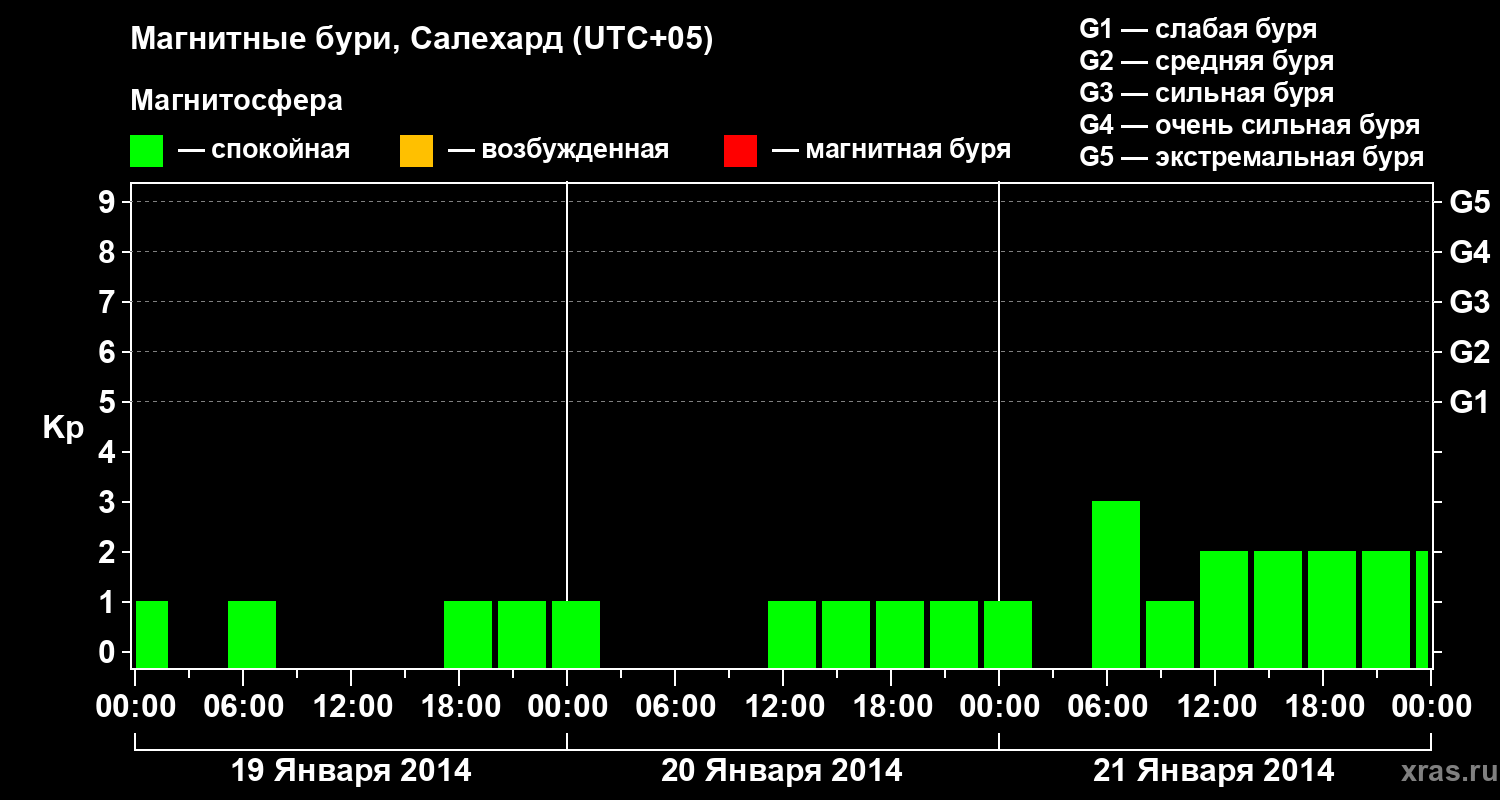Click the first bar at 00:00, 19 January
This screenshot has height=800, width=1500.
pos(152,634)
